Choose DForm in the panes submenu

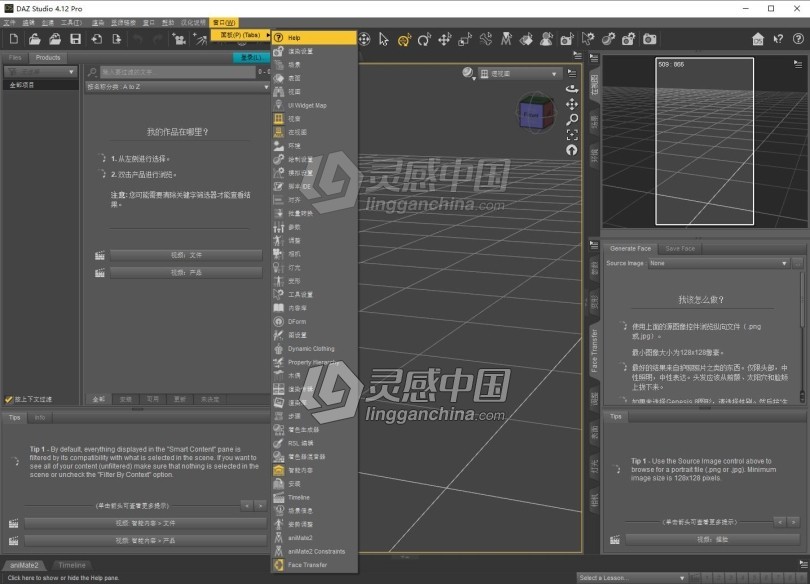(314, 322)
